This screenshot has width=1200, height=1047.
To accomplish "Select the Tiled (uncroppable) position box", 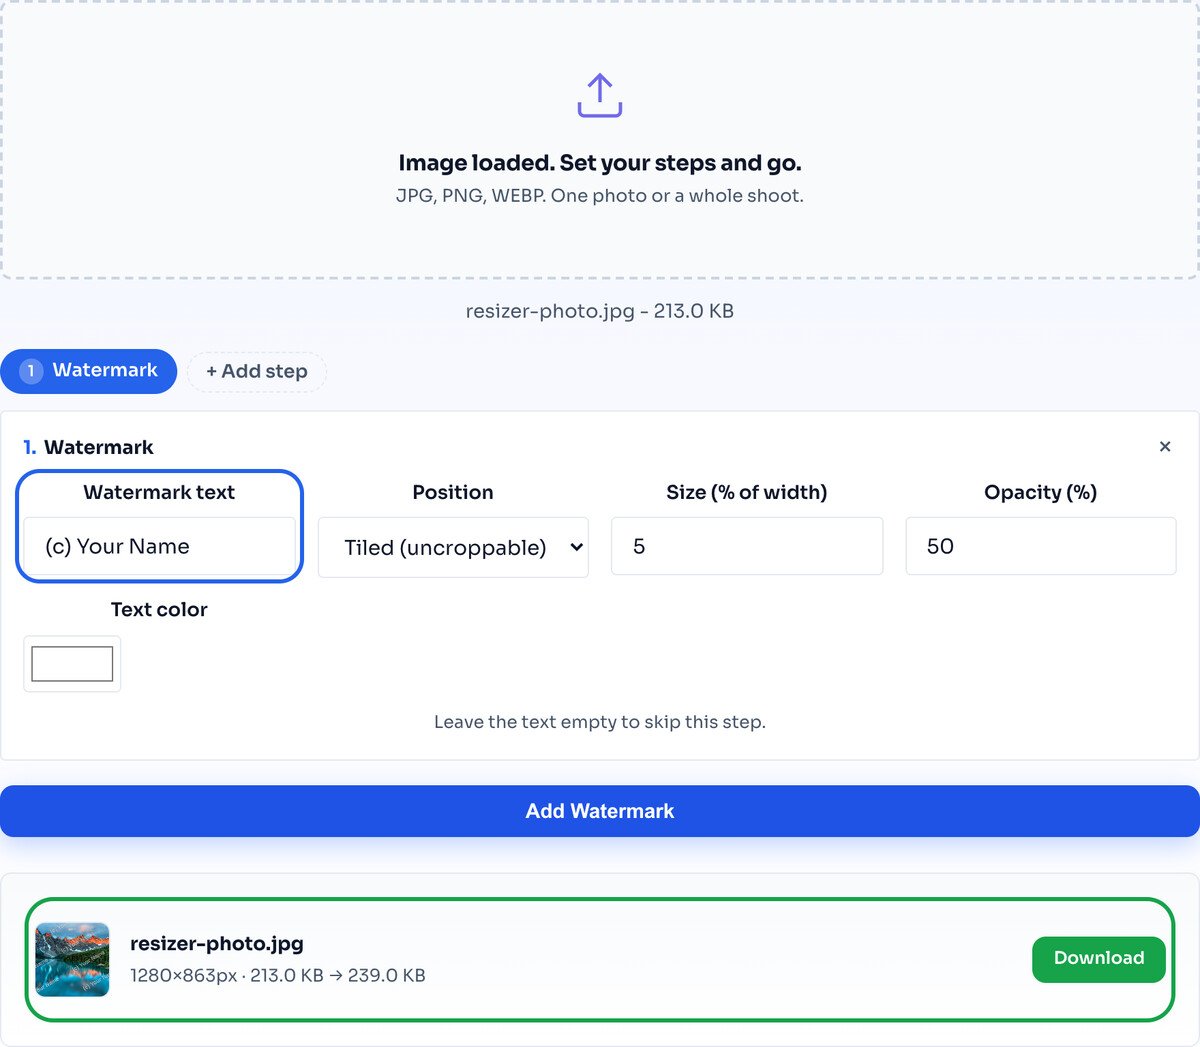I will pyautogui.click(x=453, y=547).
